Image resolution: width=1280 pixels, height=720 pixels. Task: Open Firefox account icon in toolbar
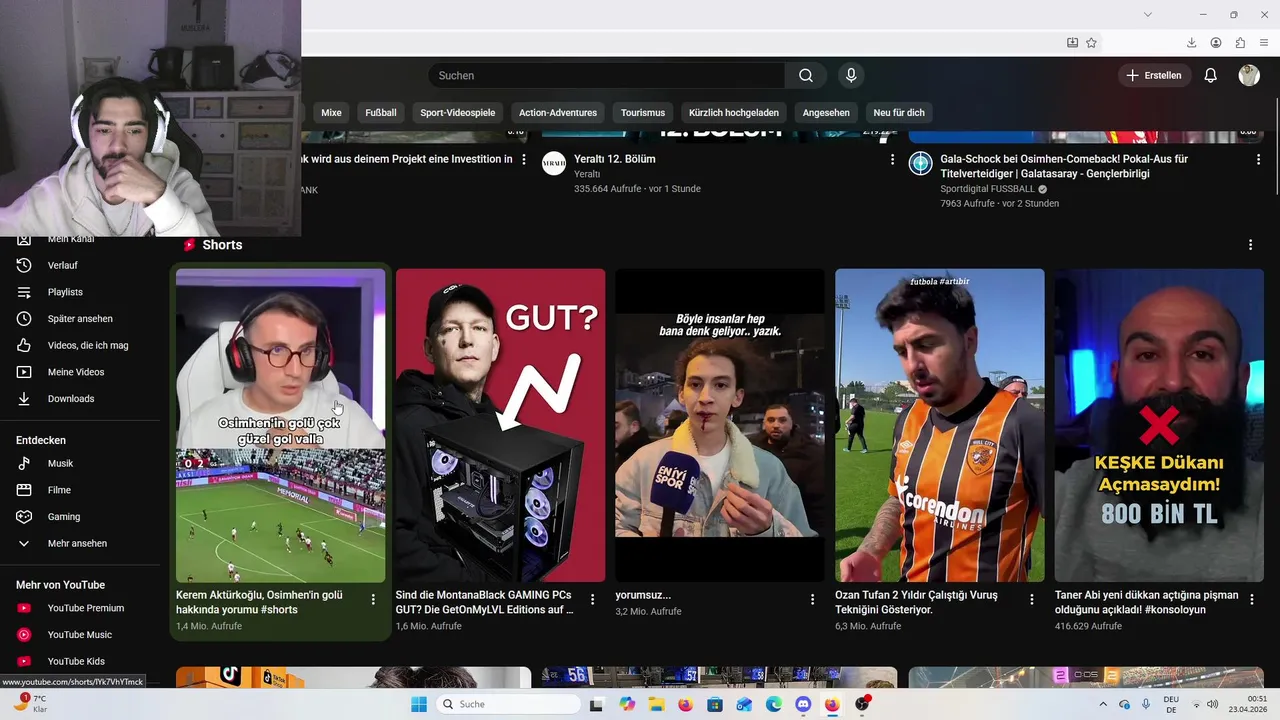(x=1216, y=43)
